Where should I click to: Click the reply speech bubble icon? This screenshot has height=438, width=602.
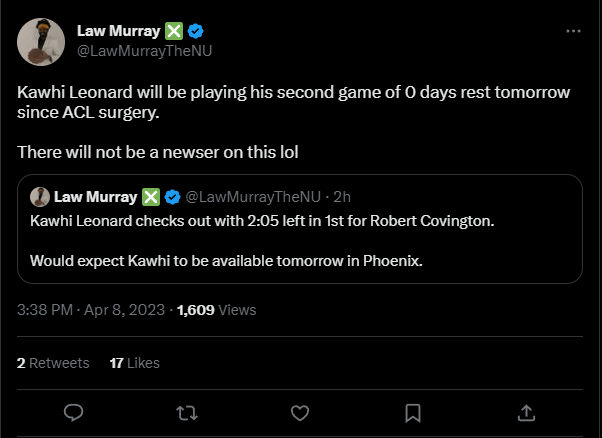coord(73,412)
